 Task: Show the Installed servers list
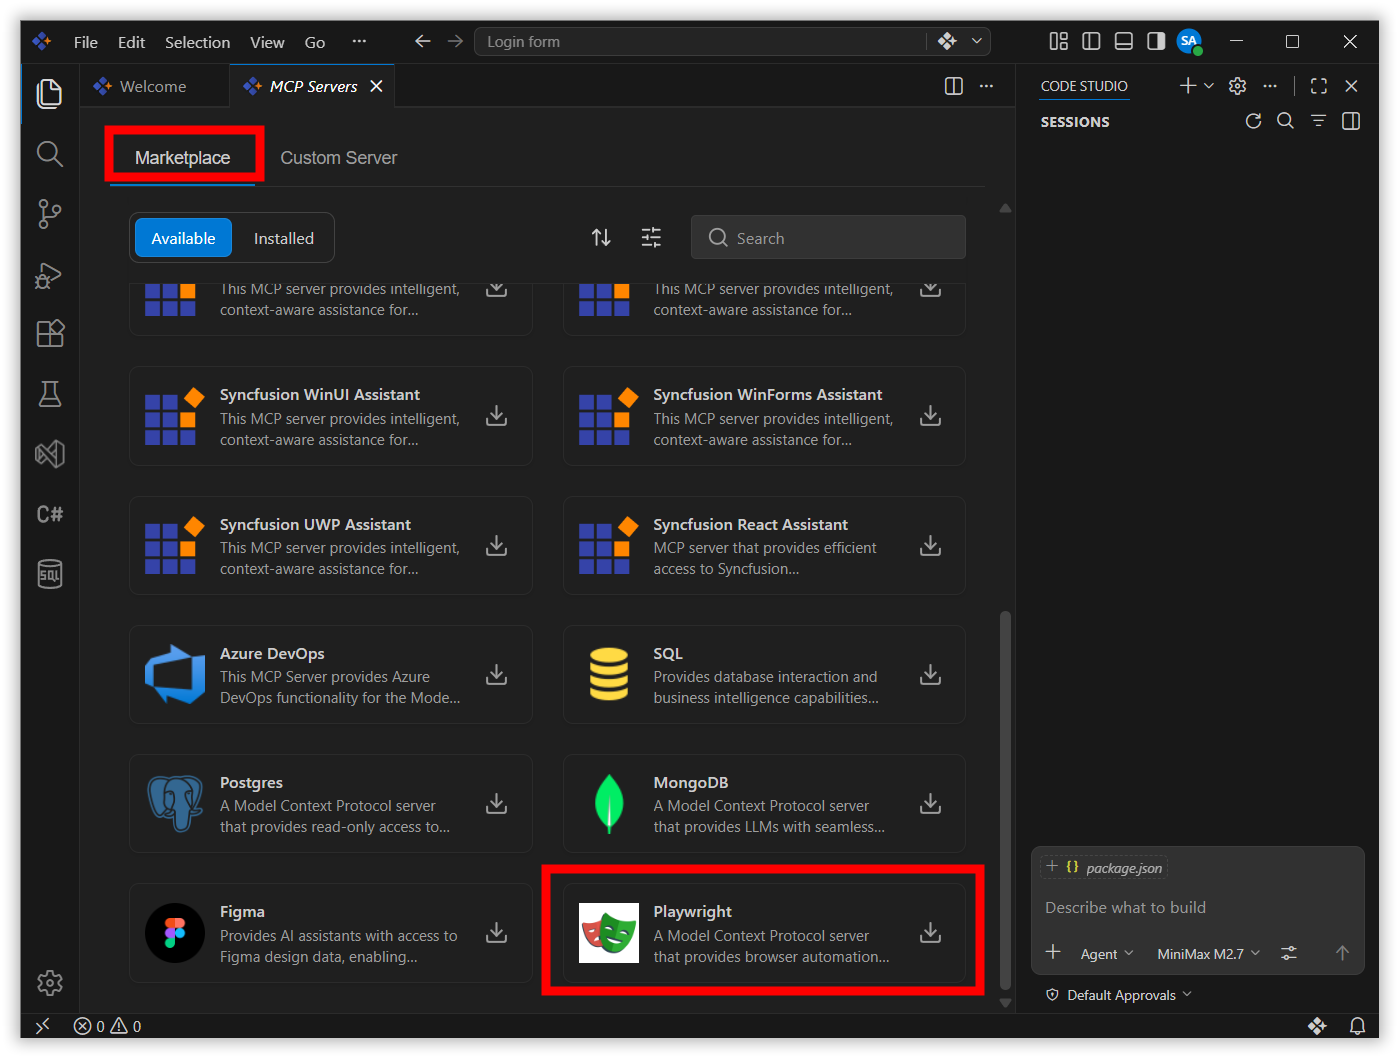283,238
